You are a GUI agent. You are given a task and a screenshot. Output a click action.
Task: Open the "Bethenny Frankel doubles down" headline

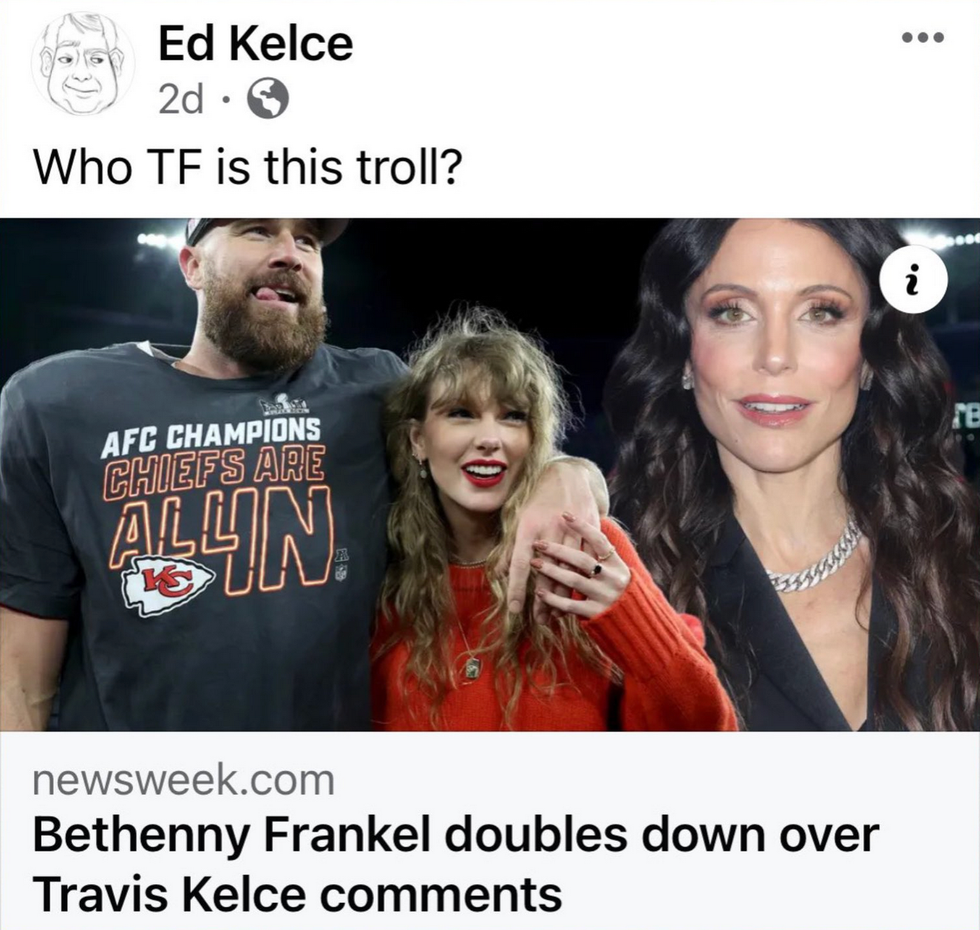[x=456, y=836]
